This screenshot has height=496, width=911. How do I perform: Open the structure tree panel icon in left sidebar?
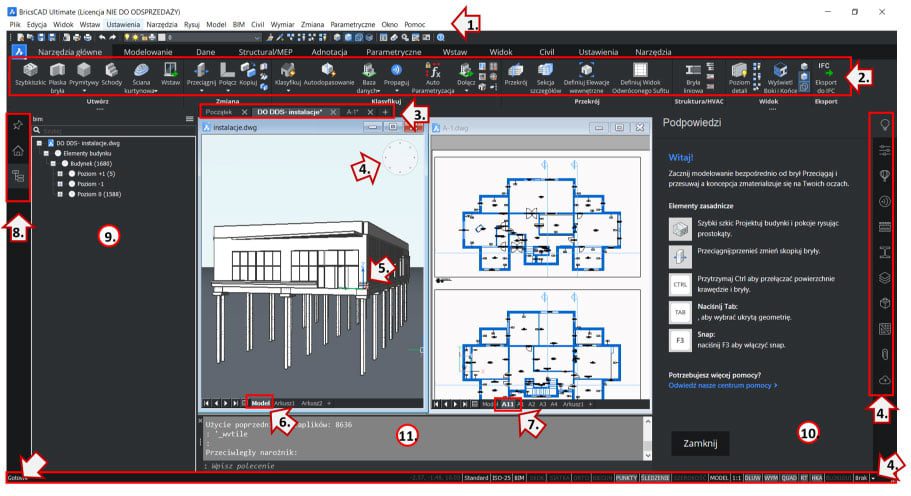coord(18,176)
